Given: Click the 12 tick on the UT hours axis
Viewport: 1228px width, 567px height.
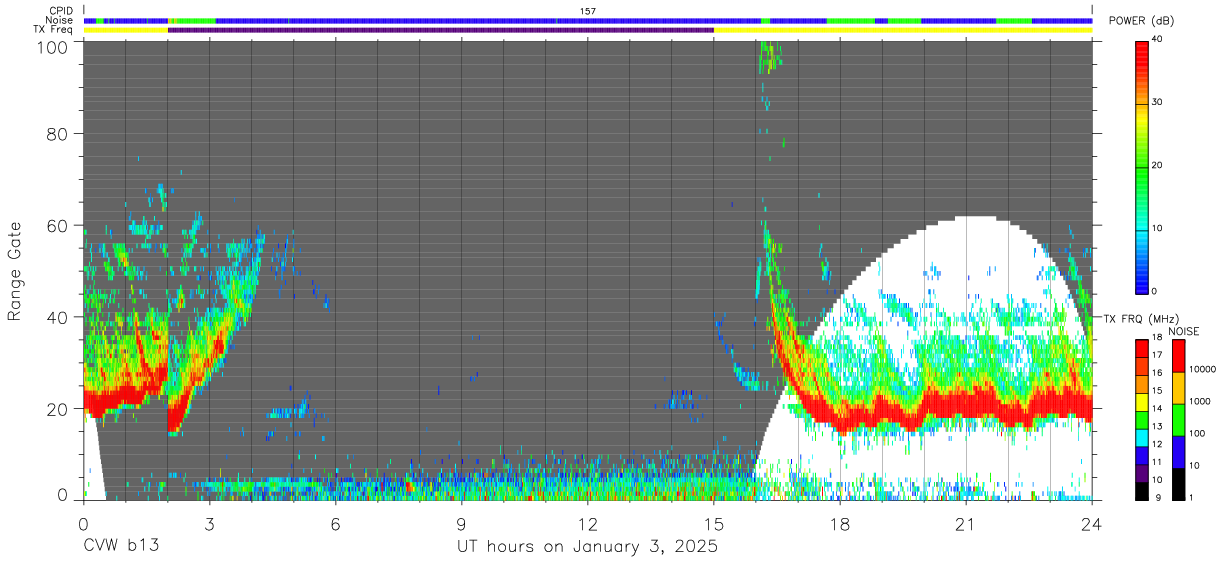Looking at the screenshot, I should click(x=587, y=523).
